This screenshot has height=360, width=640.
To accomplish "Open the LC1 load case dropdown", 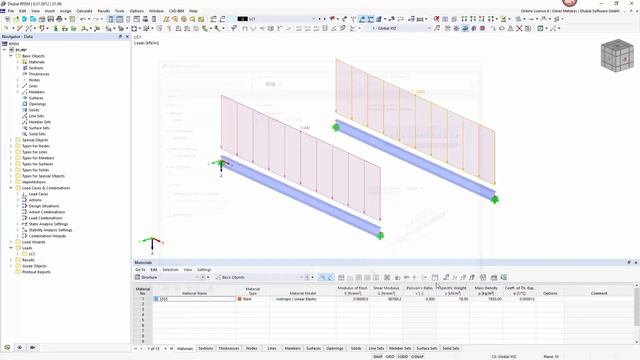I will coord(313,19).
